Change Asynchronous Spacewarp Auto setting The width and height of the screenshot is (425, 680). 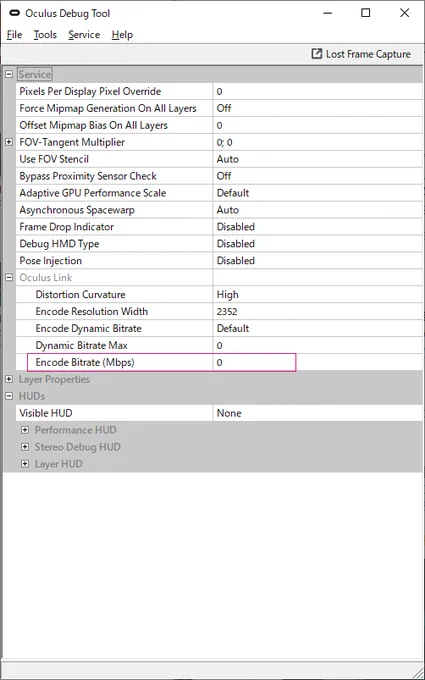pos(317,210)
